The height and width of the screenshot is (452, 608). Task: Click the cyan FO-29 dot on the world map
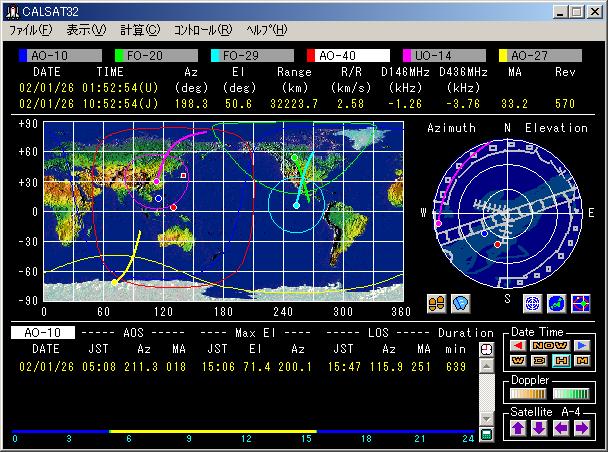click(296, 205)
